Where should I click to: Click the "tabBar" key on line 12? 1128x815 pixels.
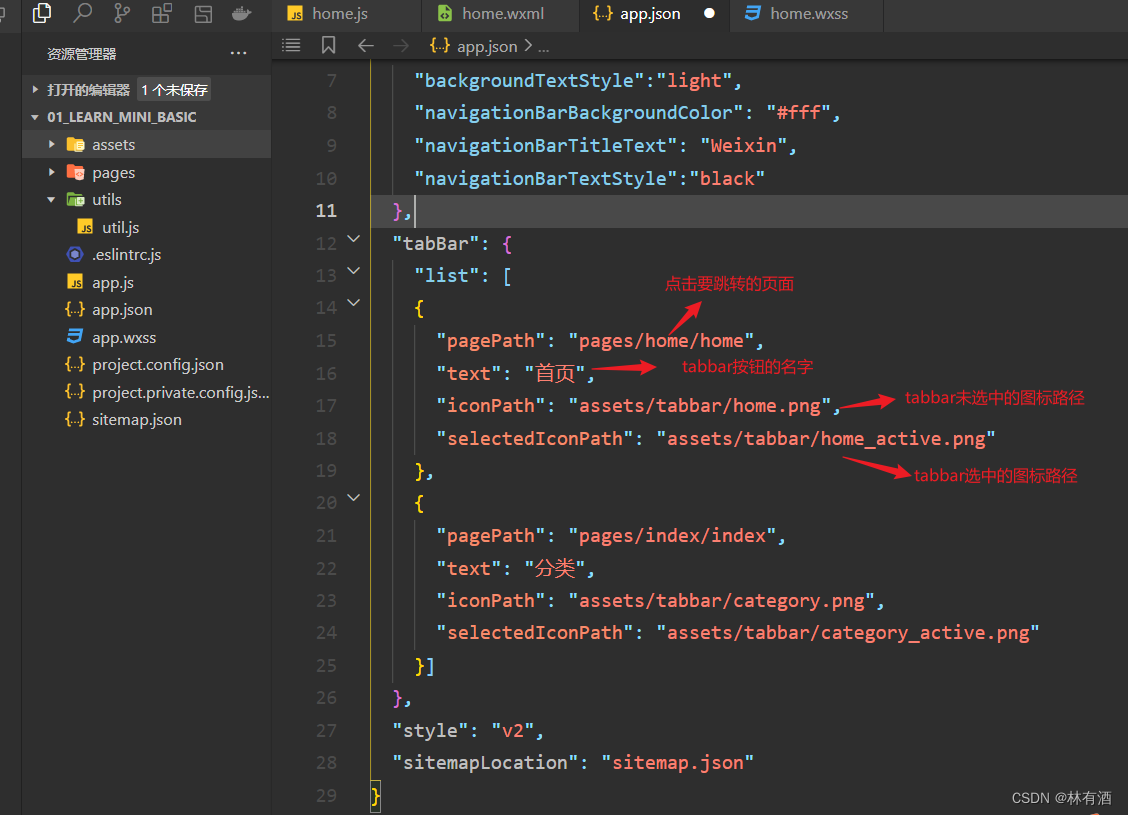point(436,244)
